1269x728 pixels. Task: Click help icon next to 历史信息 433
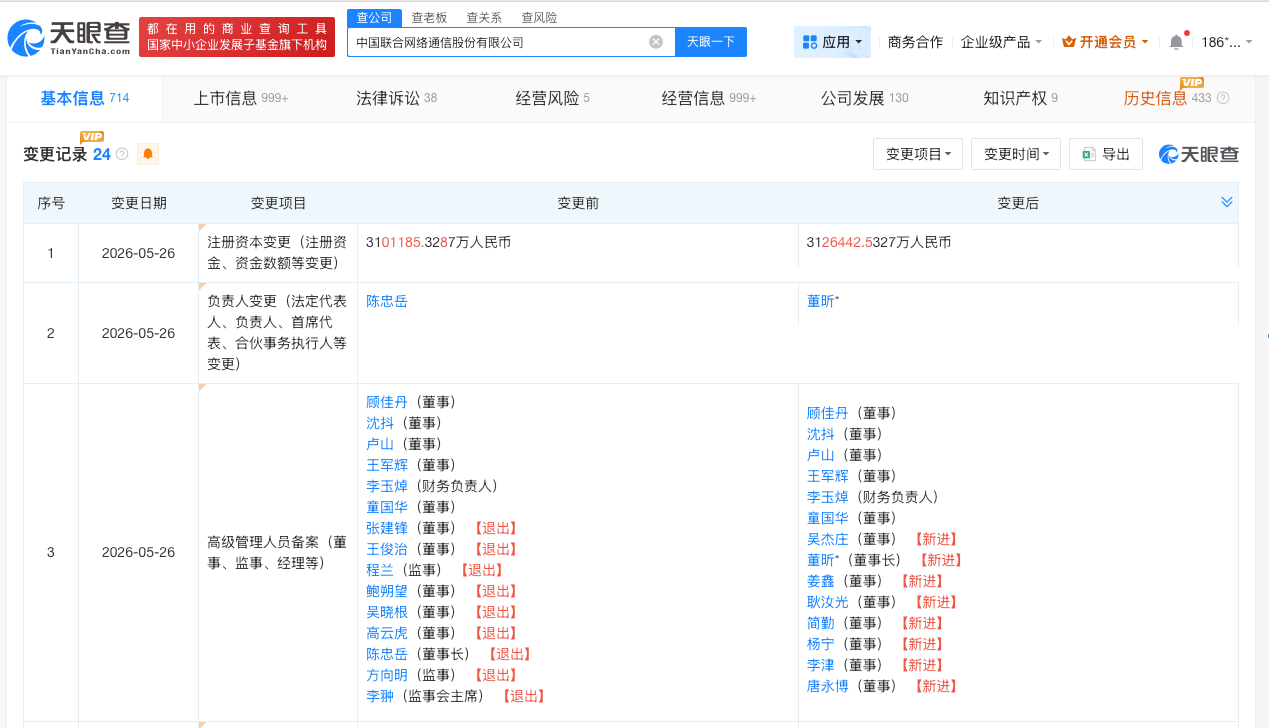(1223, 98)
